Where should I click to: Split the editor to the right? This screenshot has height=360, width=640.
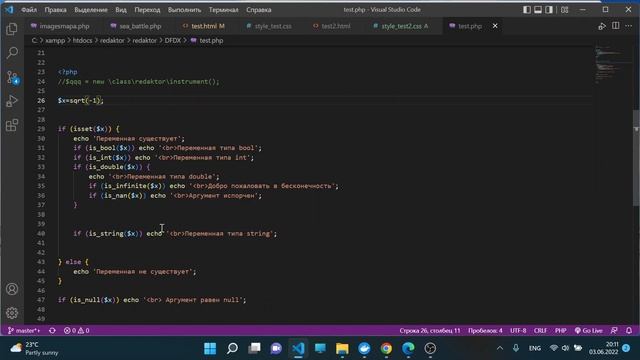click(616, 26)
